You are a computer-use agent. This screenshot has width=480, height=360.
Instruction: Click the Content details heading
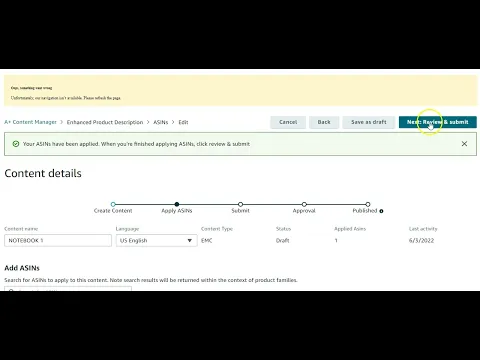tap(43, 173)
